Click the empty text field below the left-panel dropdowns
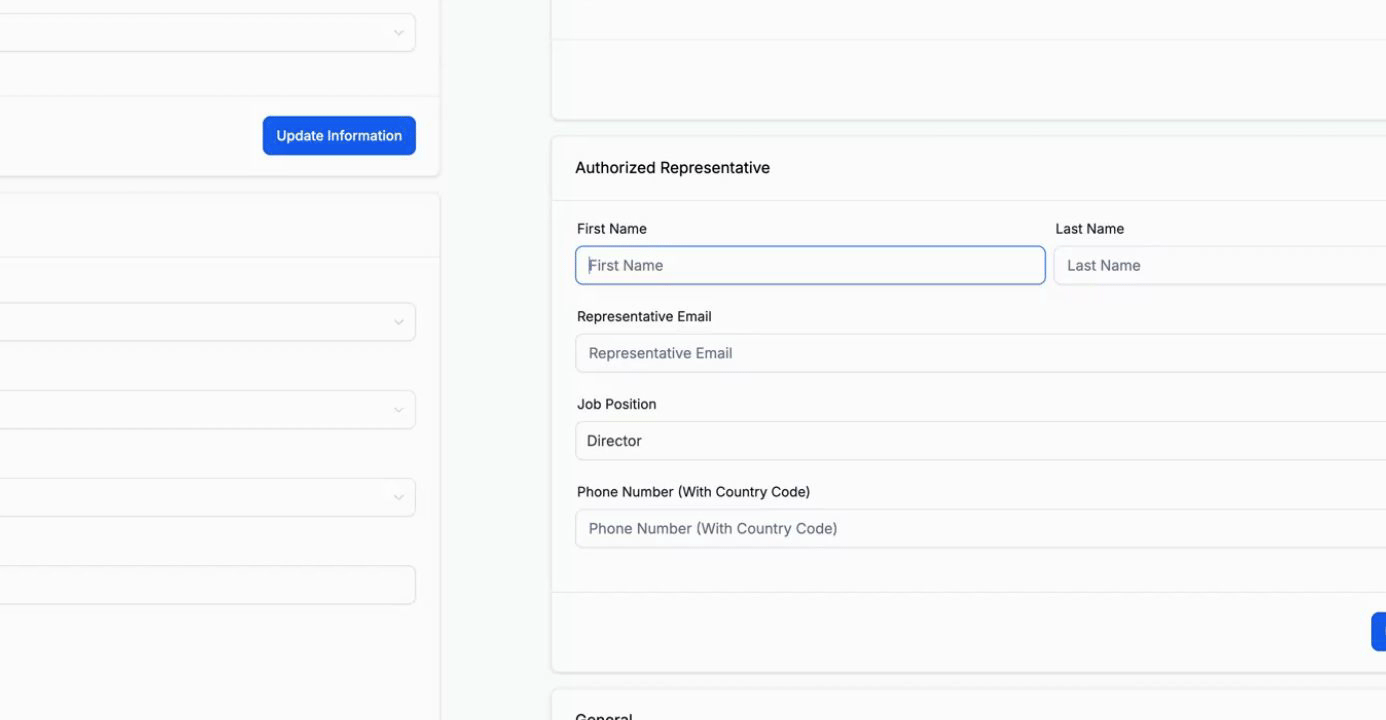The height and width of the screenshot is (720, 1386). coord(200,585)
